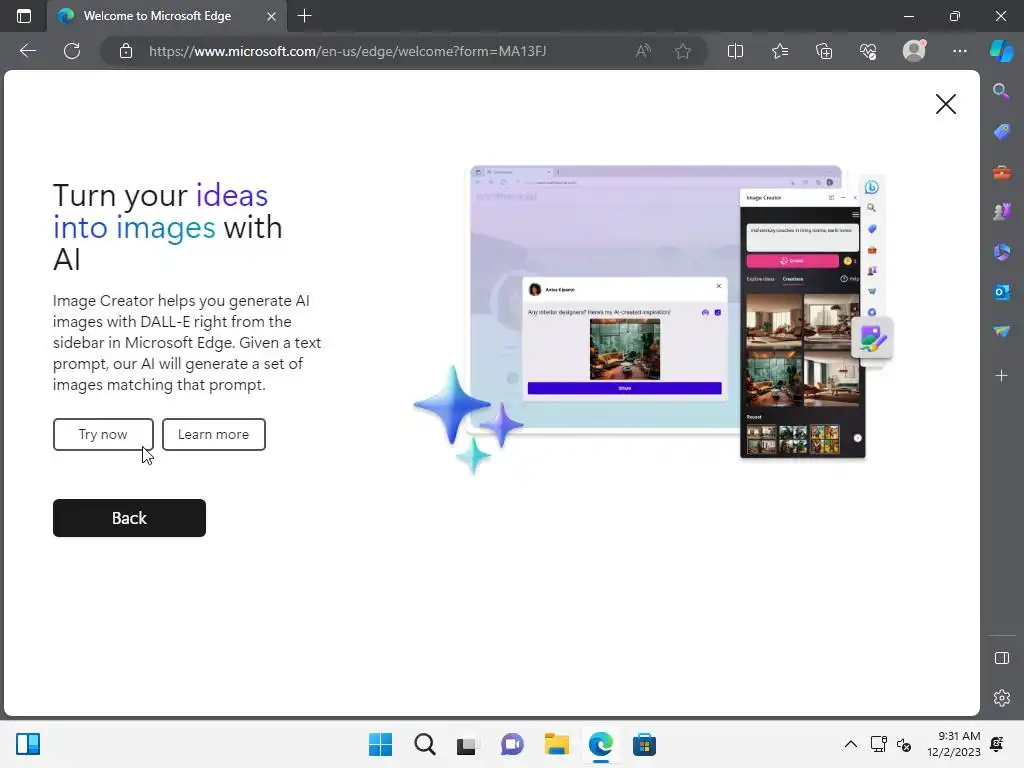Image resolution: width=1024 pixels, height=768 pixels.
Task: Click the Learn more button
Action: pos(214,434)
